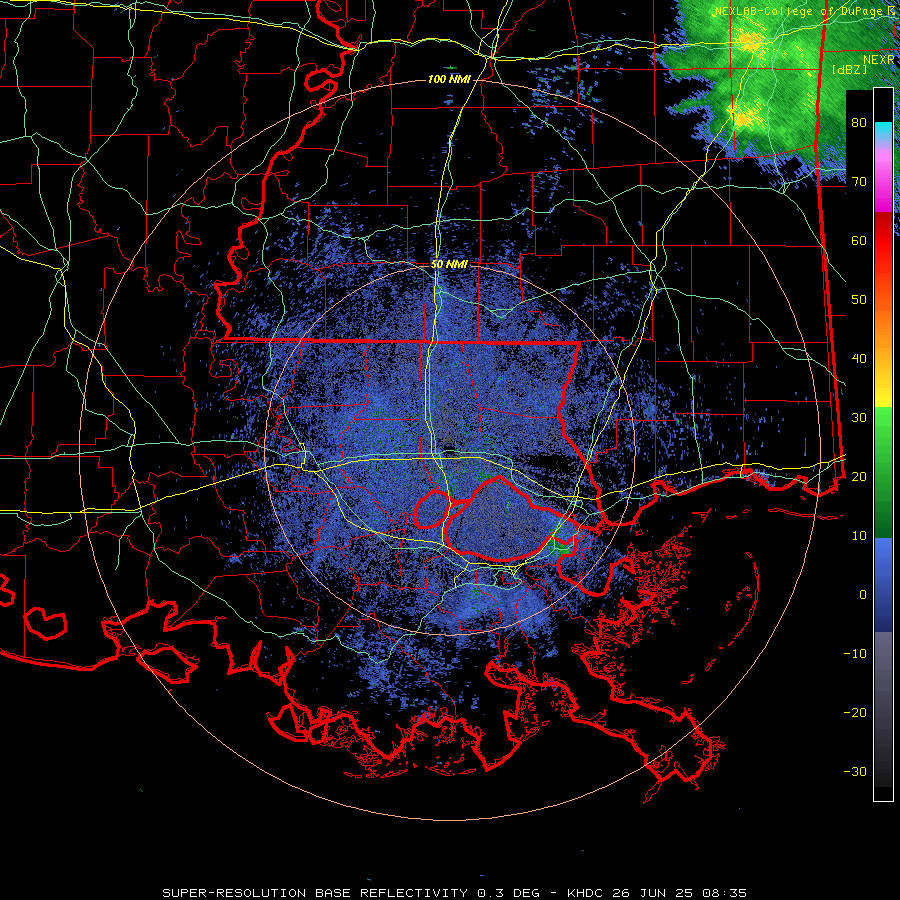Click the -10 value on the dBZ scale

(855, 654)
